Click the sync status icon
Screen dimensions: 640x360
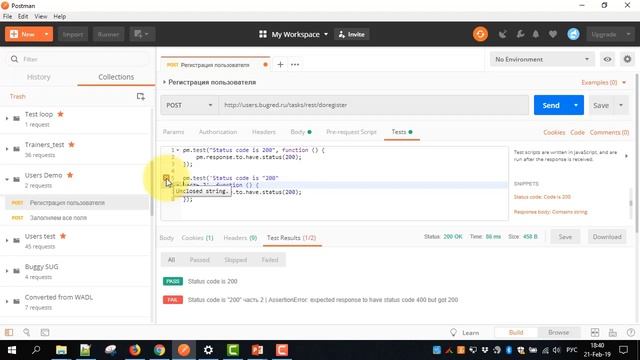(x=480, y=34)
